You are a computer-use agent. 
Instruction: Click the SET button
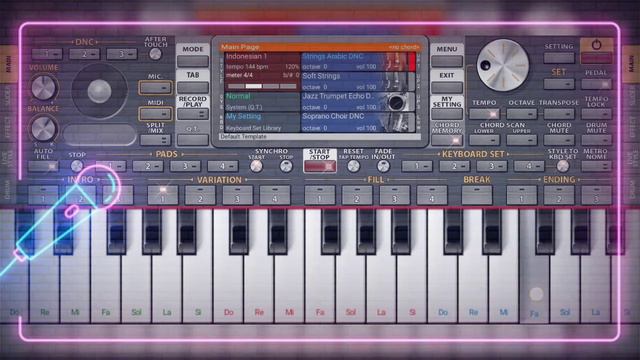(559, 84)
